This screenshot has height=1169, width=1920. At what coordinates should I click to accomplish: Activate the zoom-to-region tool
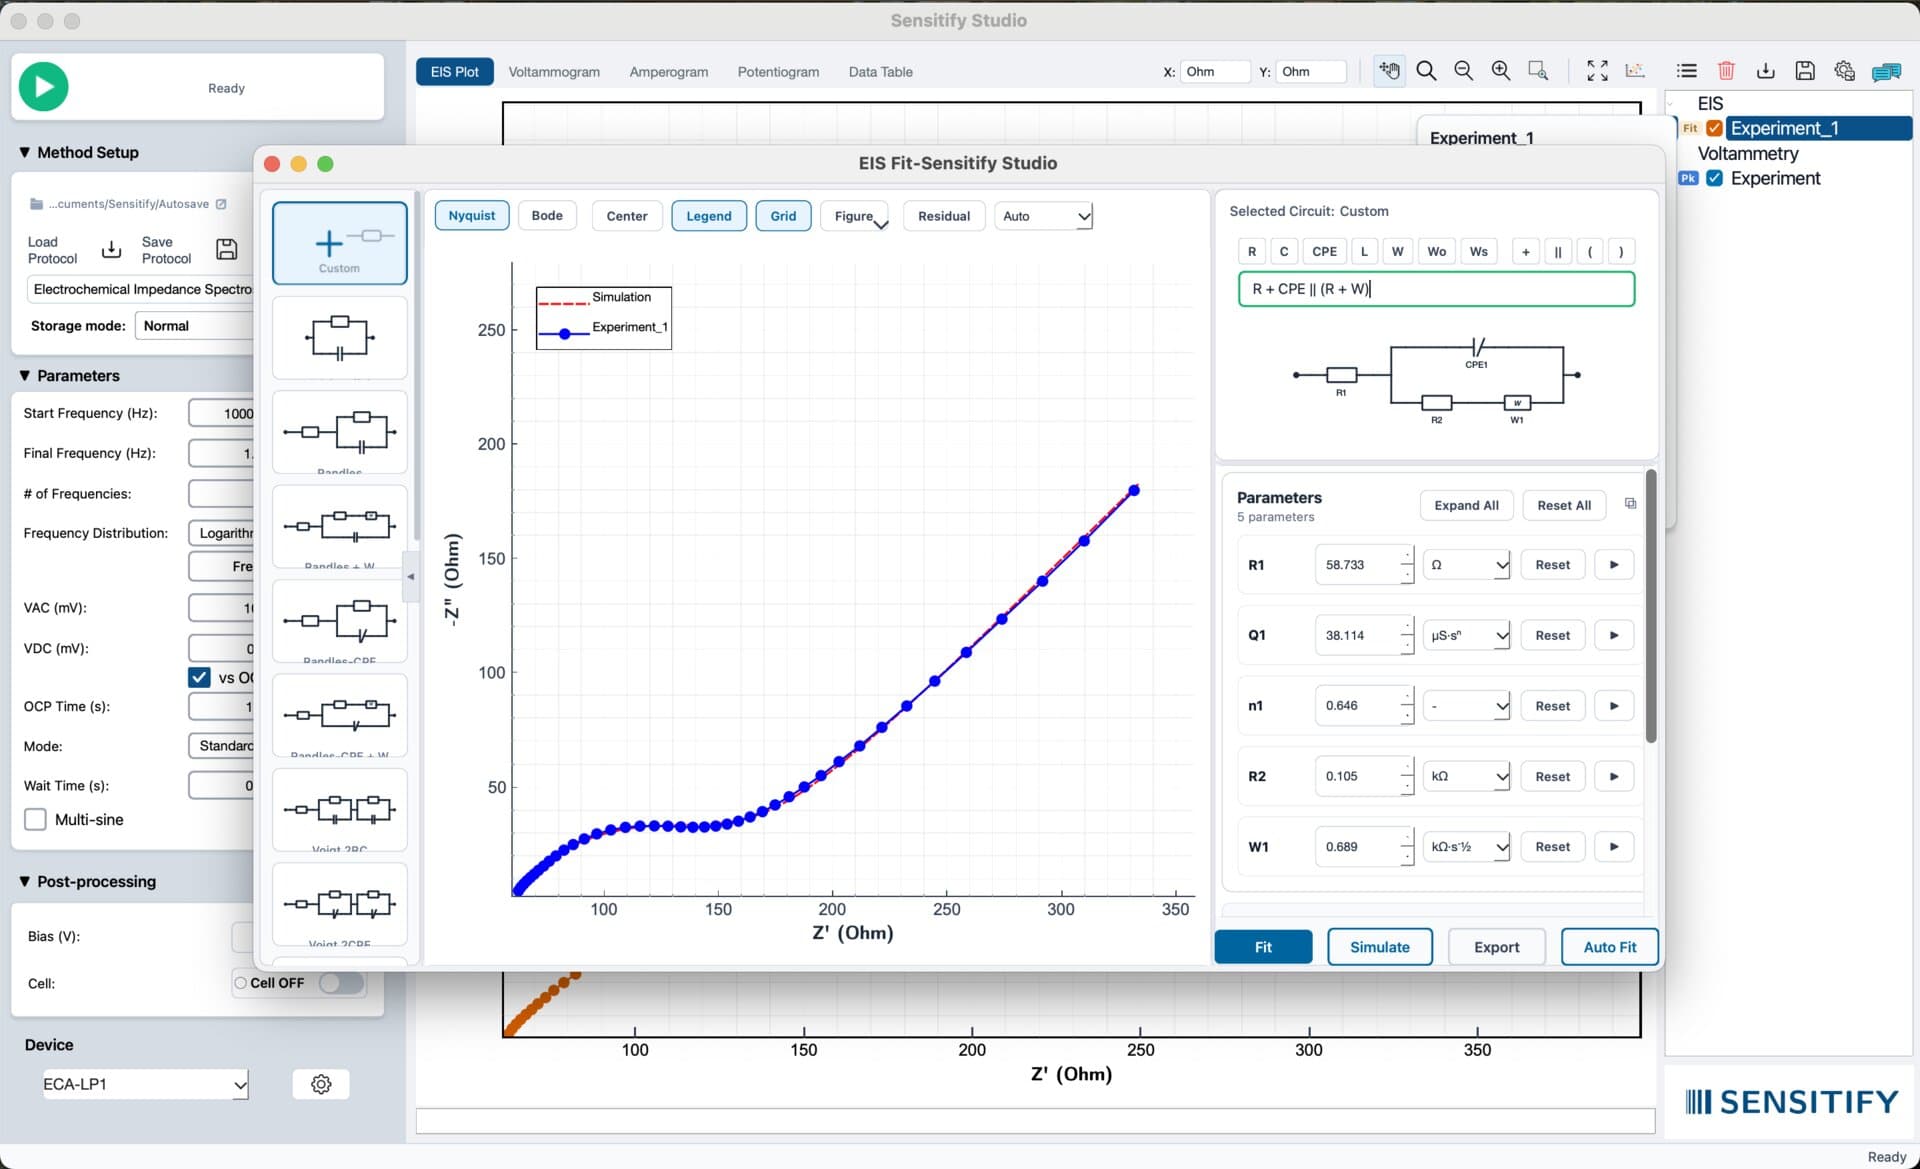pyautogui.click(x=1538, y=71)
